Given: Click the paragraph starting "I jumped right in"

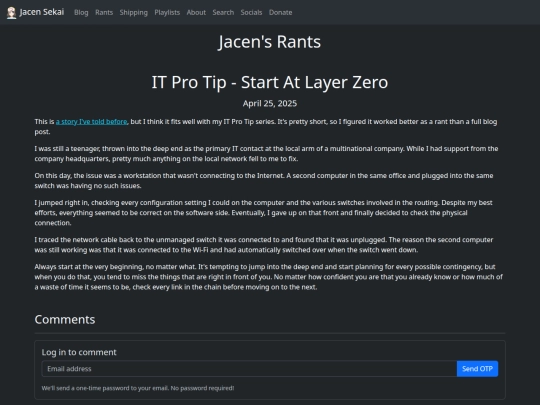Looking at the screenshot, I should click(263, 212).
